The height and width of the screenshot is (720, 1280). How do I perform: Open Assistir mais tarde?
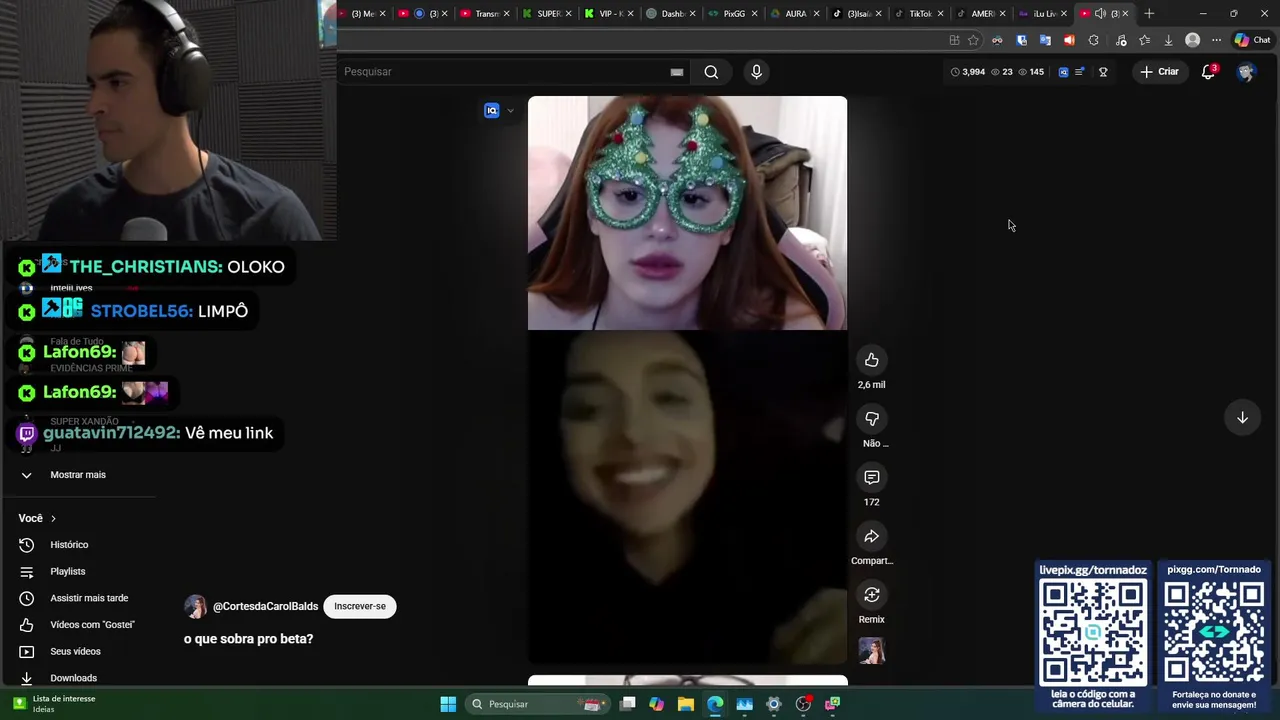89,598
